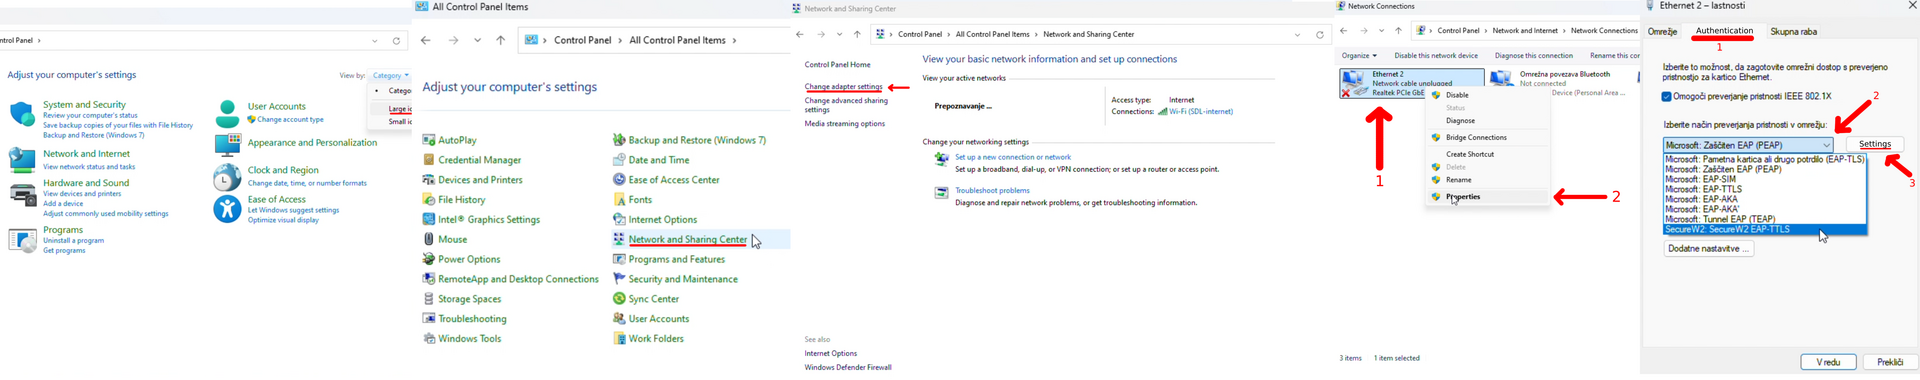Open the Fonts icon
1920x380 pixels.
click(619, 200)
